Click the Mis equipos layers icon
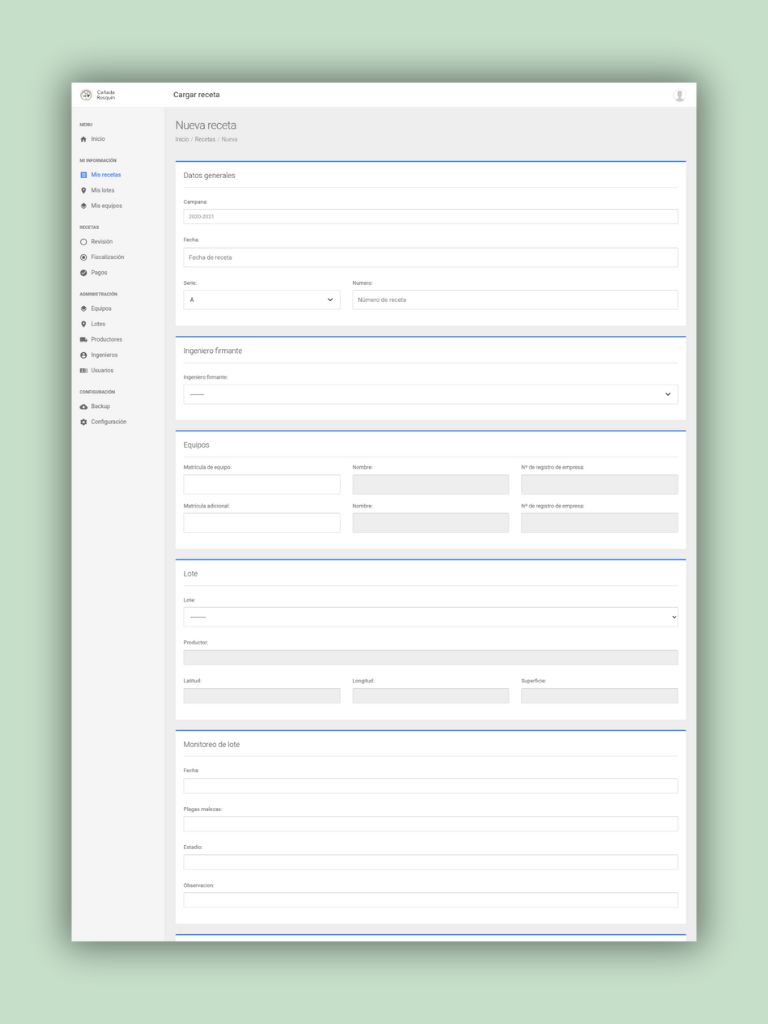The image size is (768, 1024). tap(84, 206)
